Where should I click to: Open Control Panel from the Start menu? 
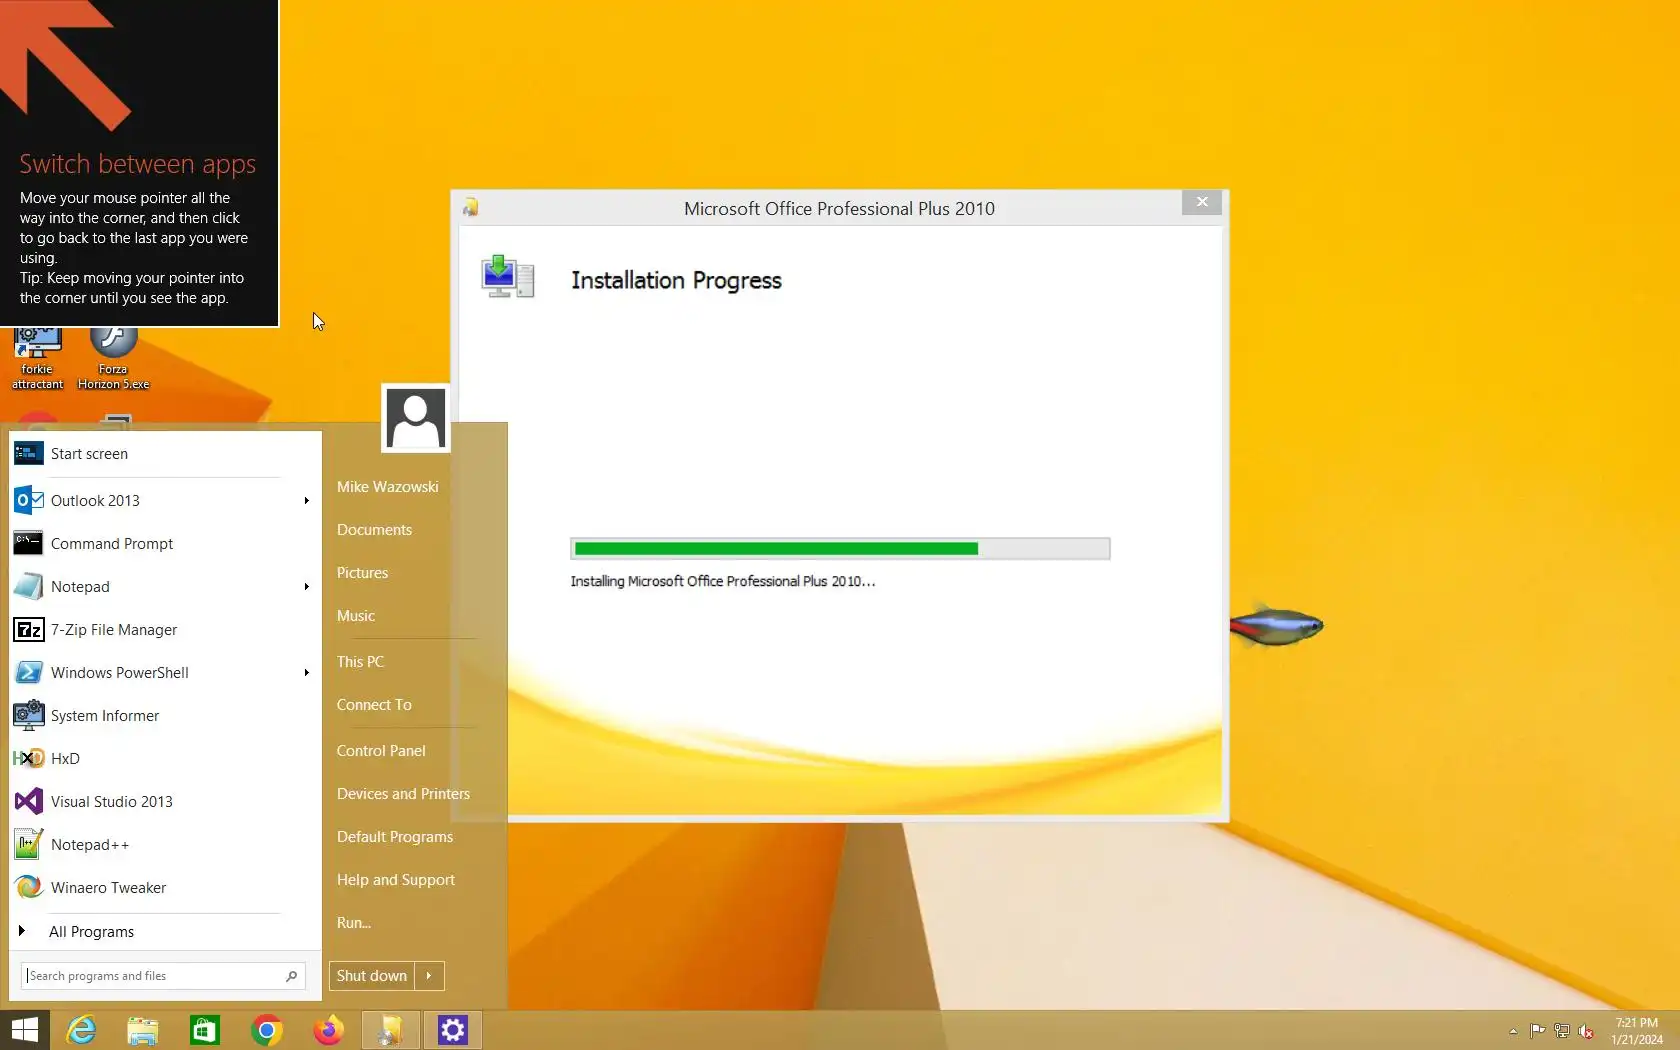pos(381,751)
